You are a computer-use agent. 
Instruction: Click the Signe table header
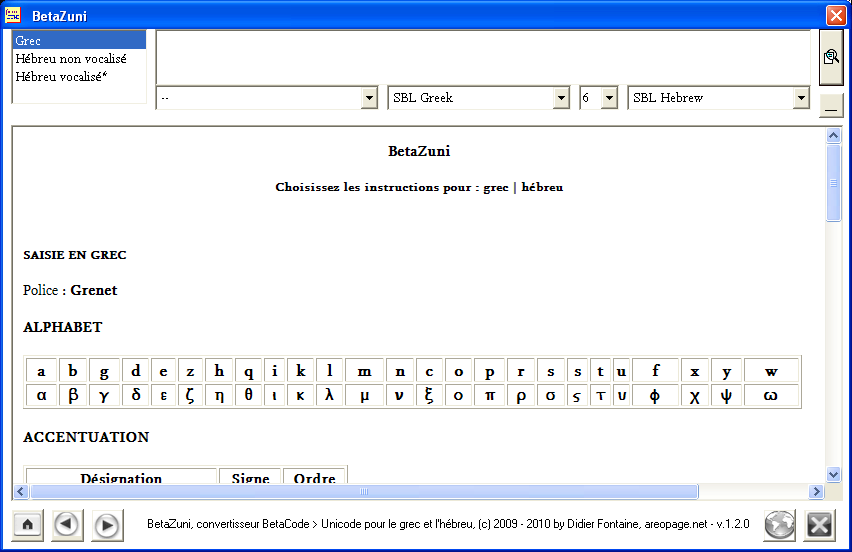(x=250, y=476)
